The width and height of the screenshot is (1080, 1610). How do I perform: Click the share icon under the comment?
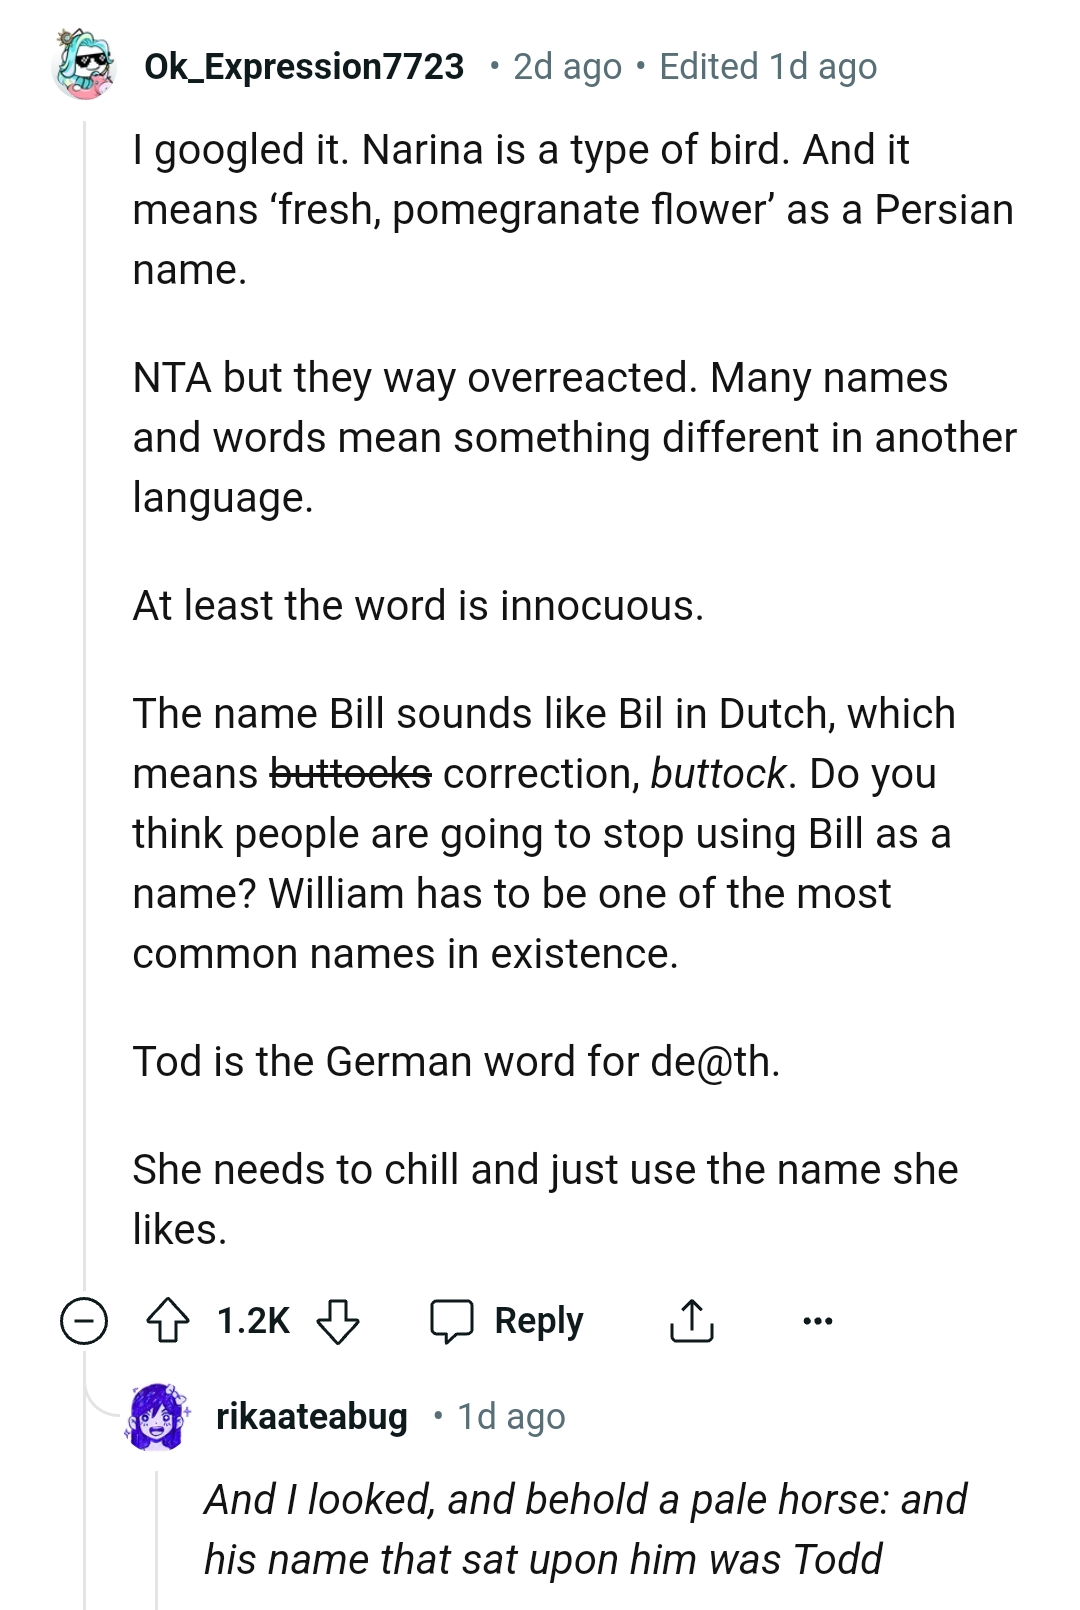tap(691, 1320)
